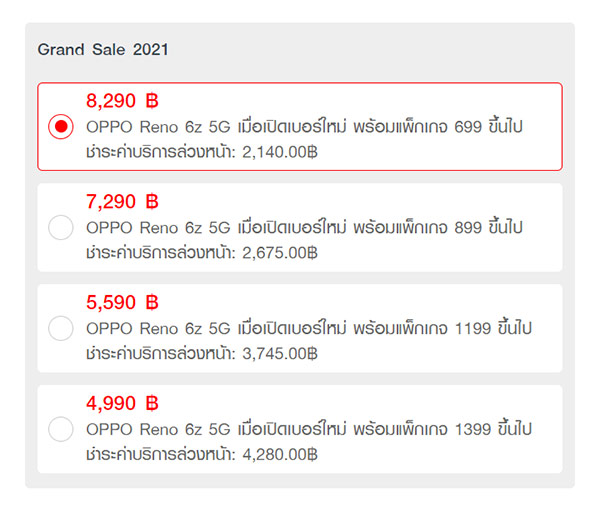Screen dimensions: 600x515
Task: Choose the 5,590 ฿ radio option
Action: [x=61, y=328]
